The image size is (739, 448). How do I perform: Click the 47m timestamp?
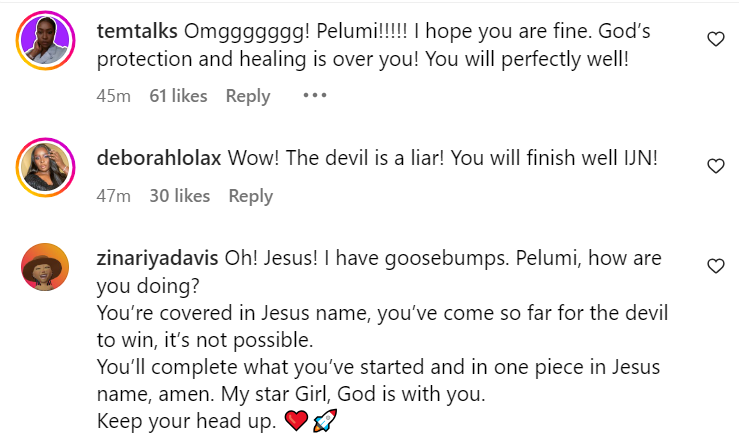click(114, 196)
